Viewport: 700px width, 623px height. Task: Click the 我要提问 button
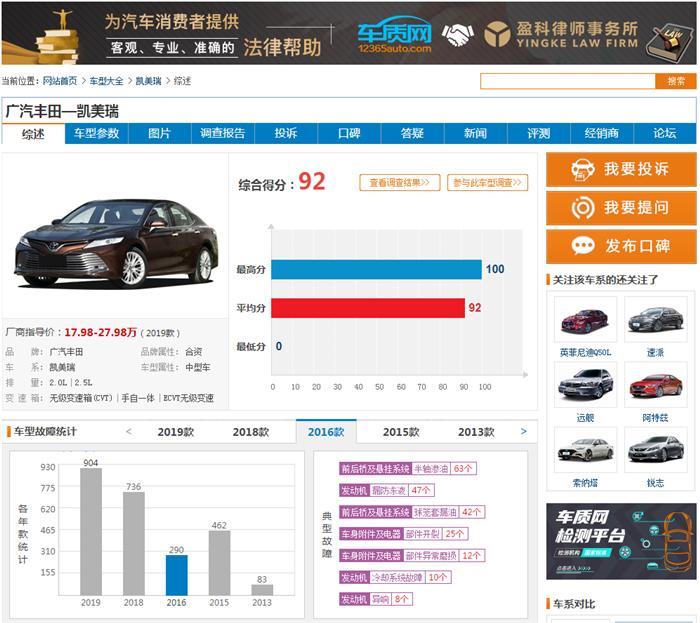click(x=621, y=208)
